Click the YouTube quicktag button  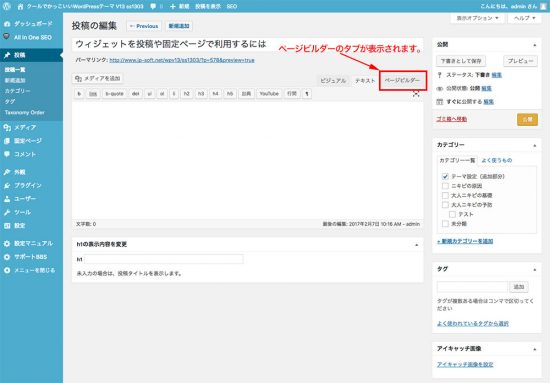269,94
